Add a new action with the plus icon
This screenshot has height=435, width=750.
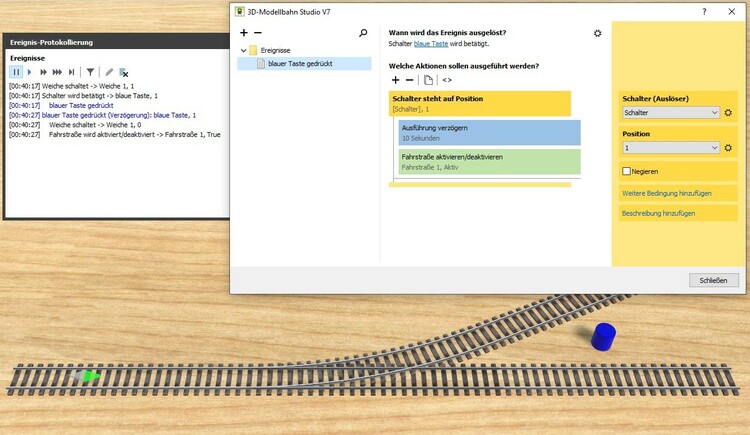[x=396, y=80]
